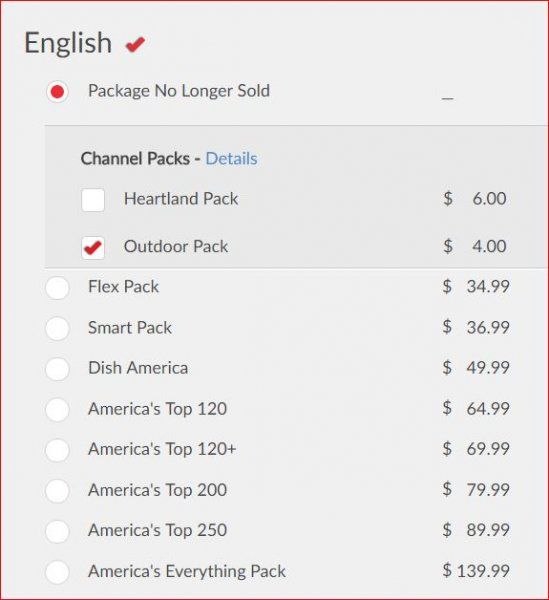Click the Channel Packs heading text
Screen dimensions: 549x600
click(135, 158)
